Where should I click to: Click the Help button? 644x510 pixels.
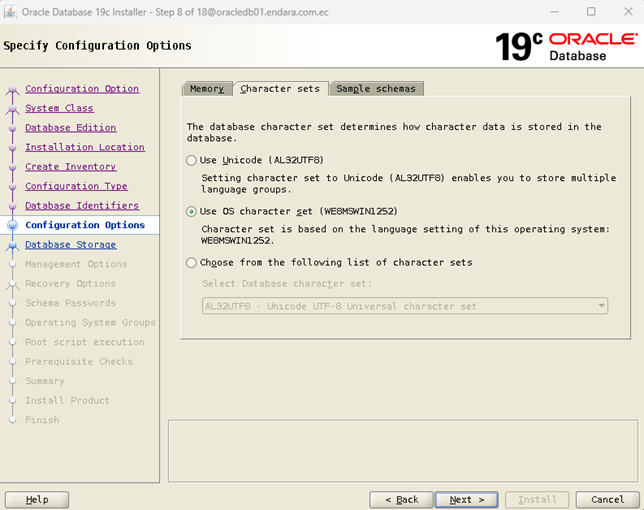[x=37, y=500]
